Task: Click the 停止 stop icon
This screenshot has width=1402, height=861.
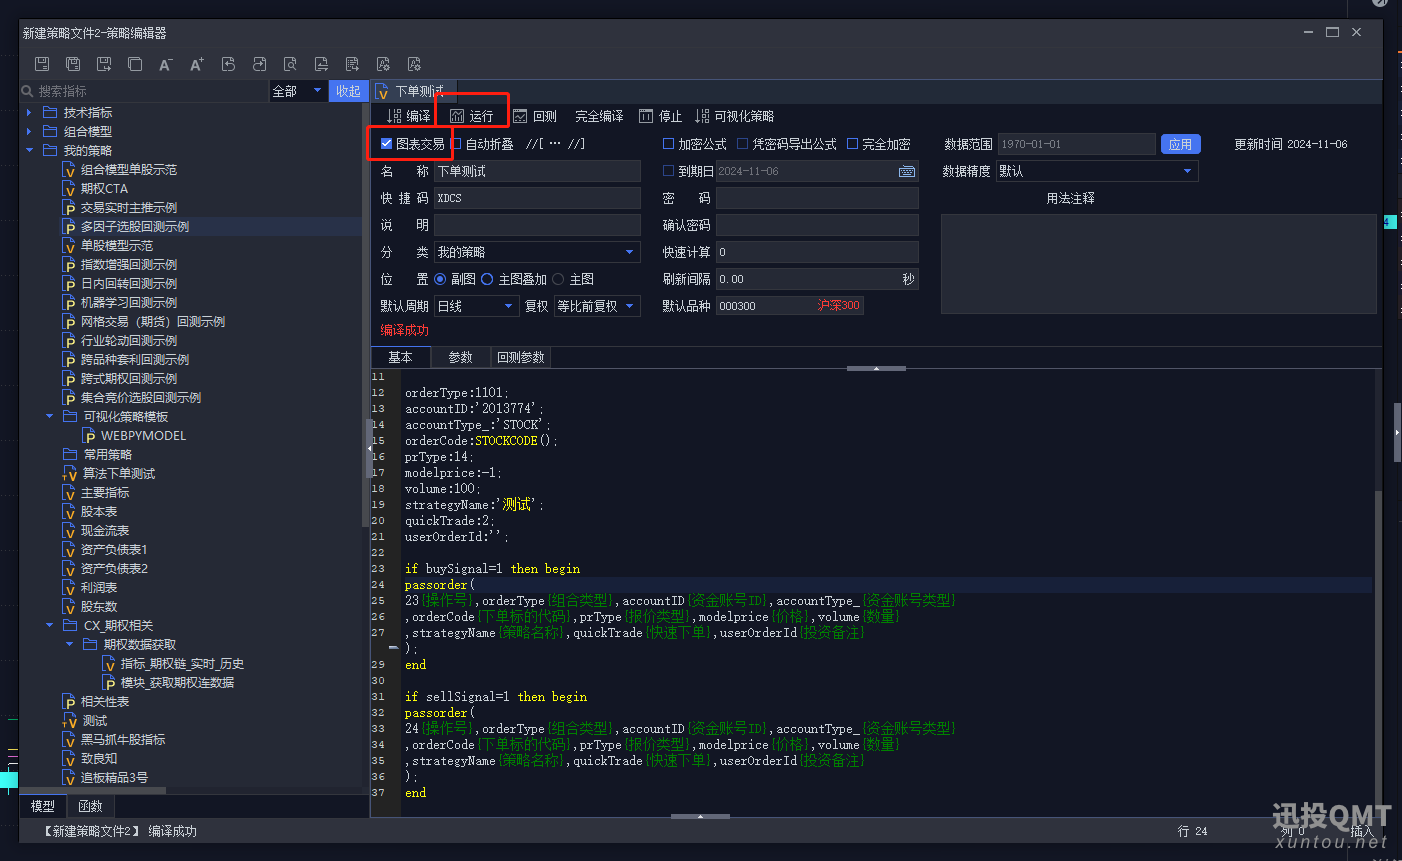Action: click(x=646, y=116)
